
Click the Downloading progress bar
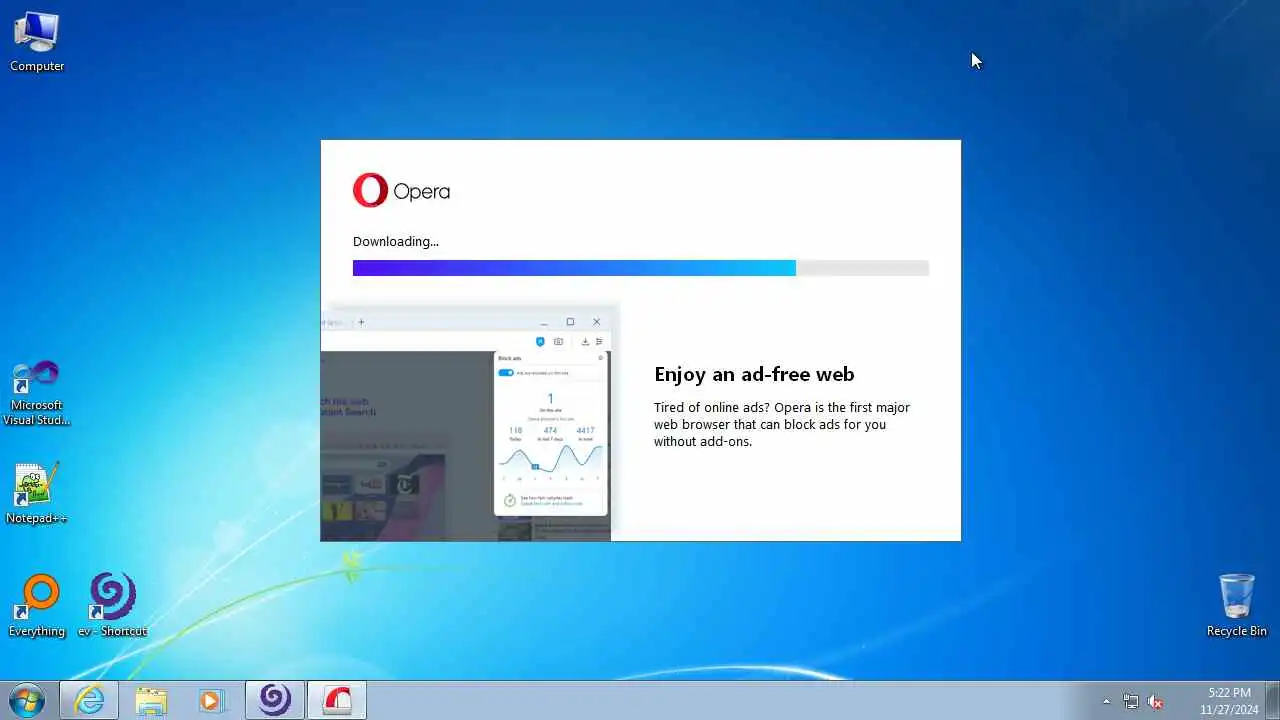click(x=640, y=268)
